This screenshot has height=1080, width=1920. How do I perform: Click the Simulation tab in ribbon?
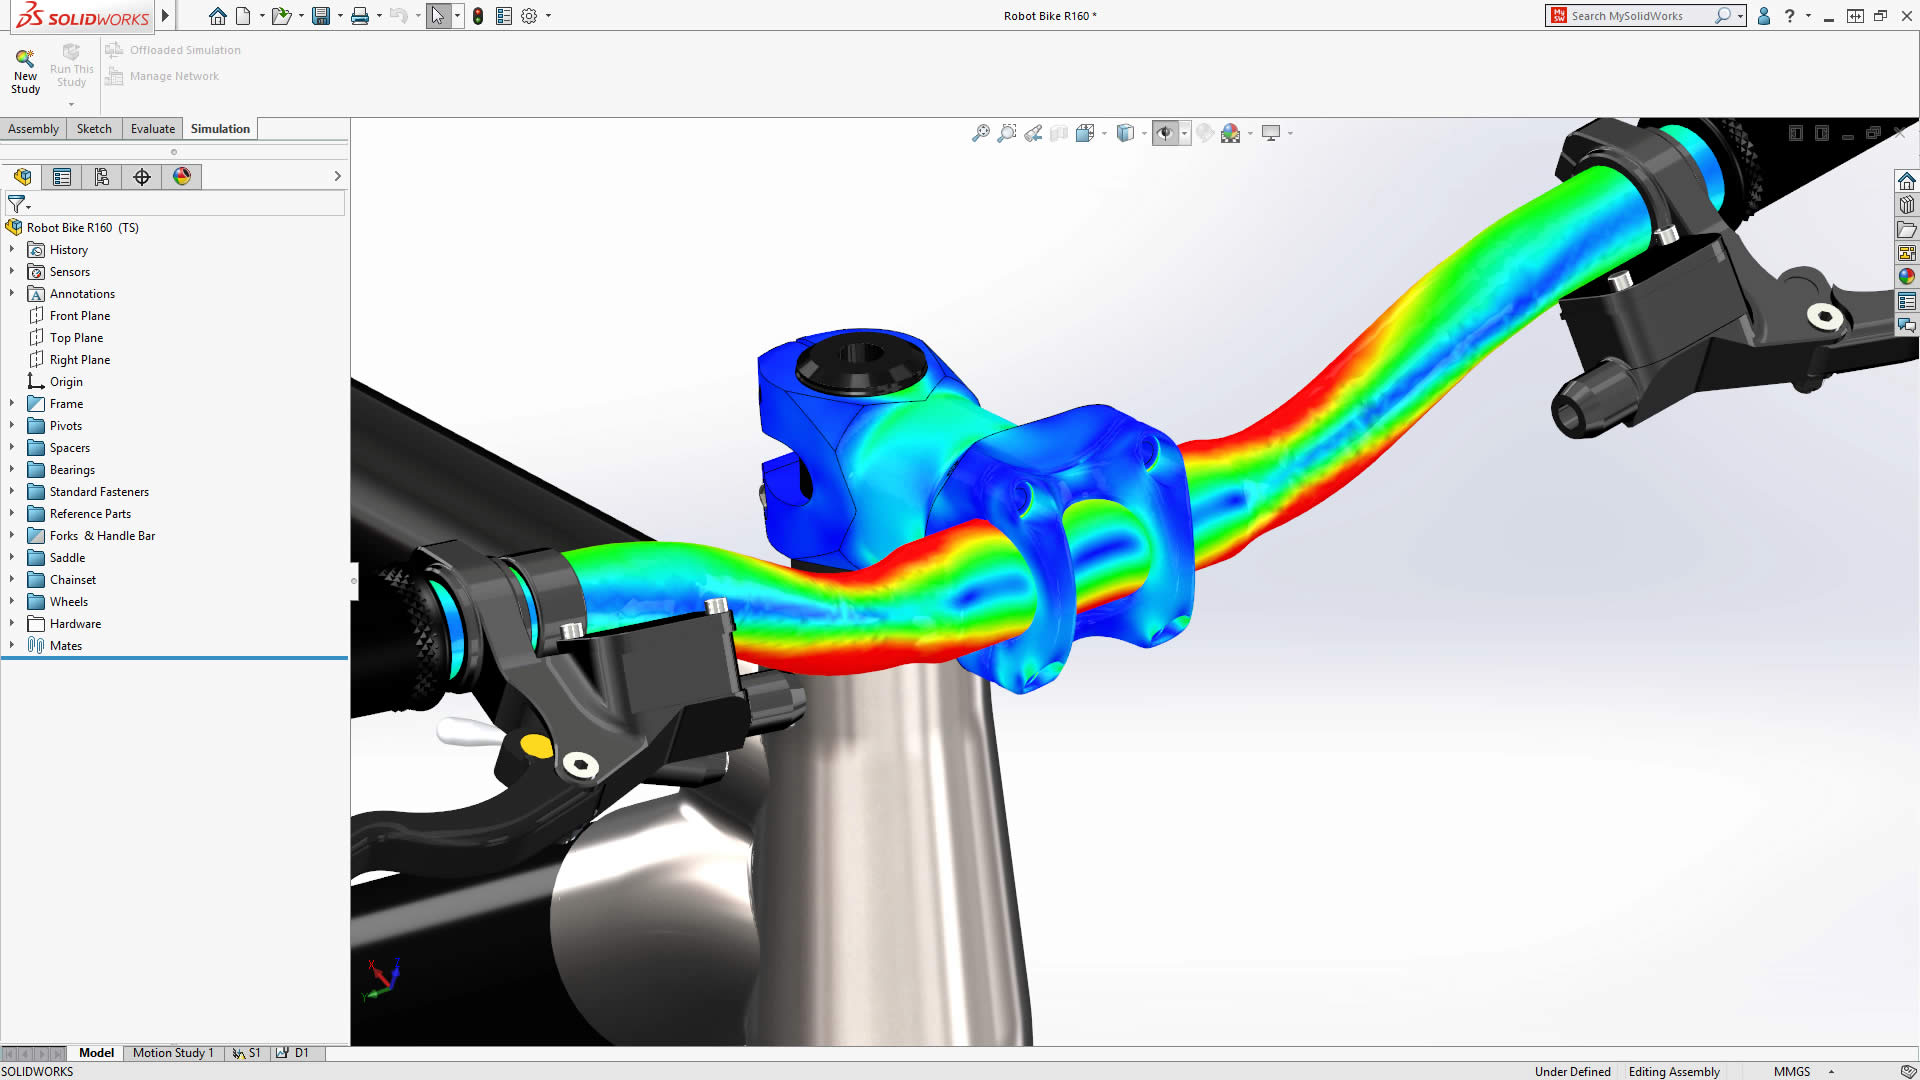pos(220,128)
